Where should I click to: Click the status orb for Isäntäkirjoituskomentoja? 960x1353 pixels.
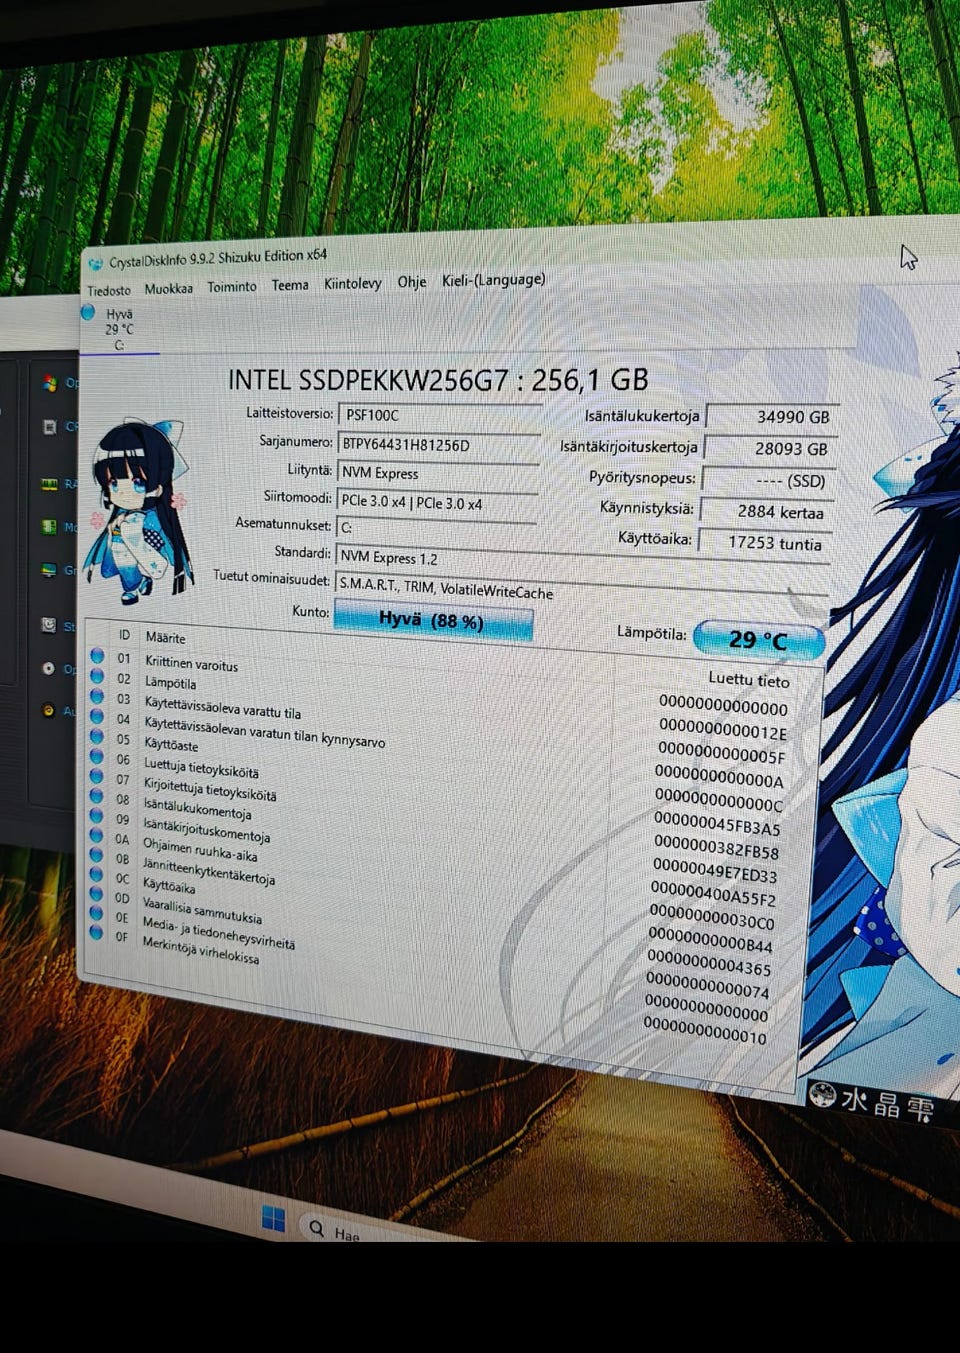pos(96,816)
